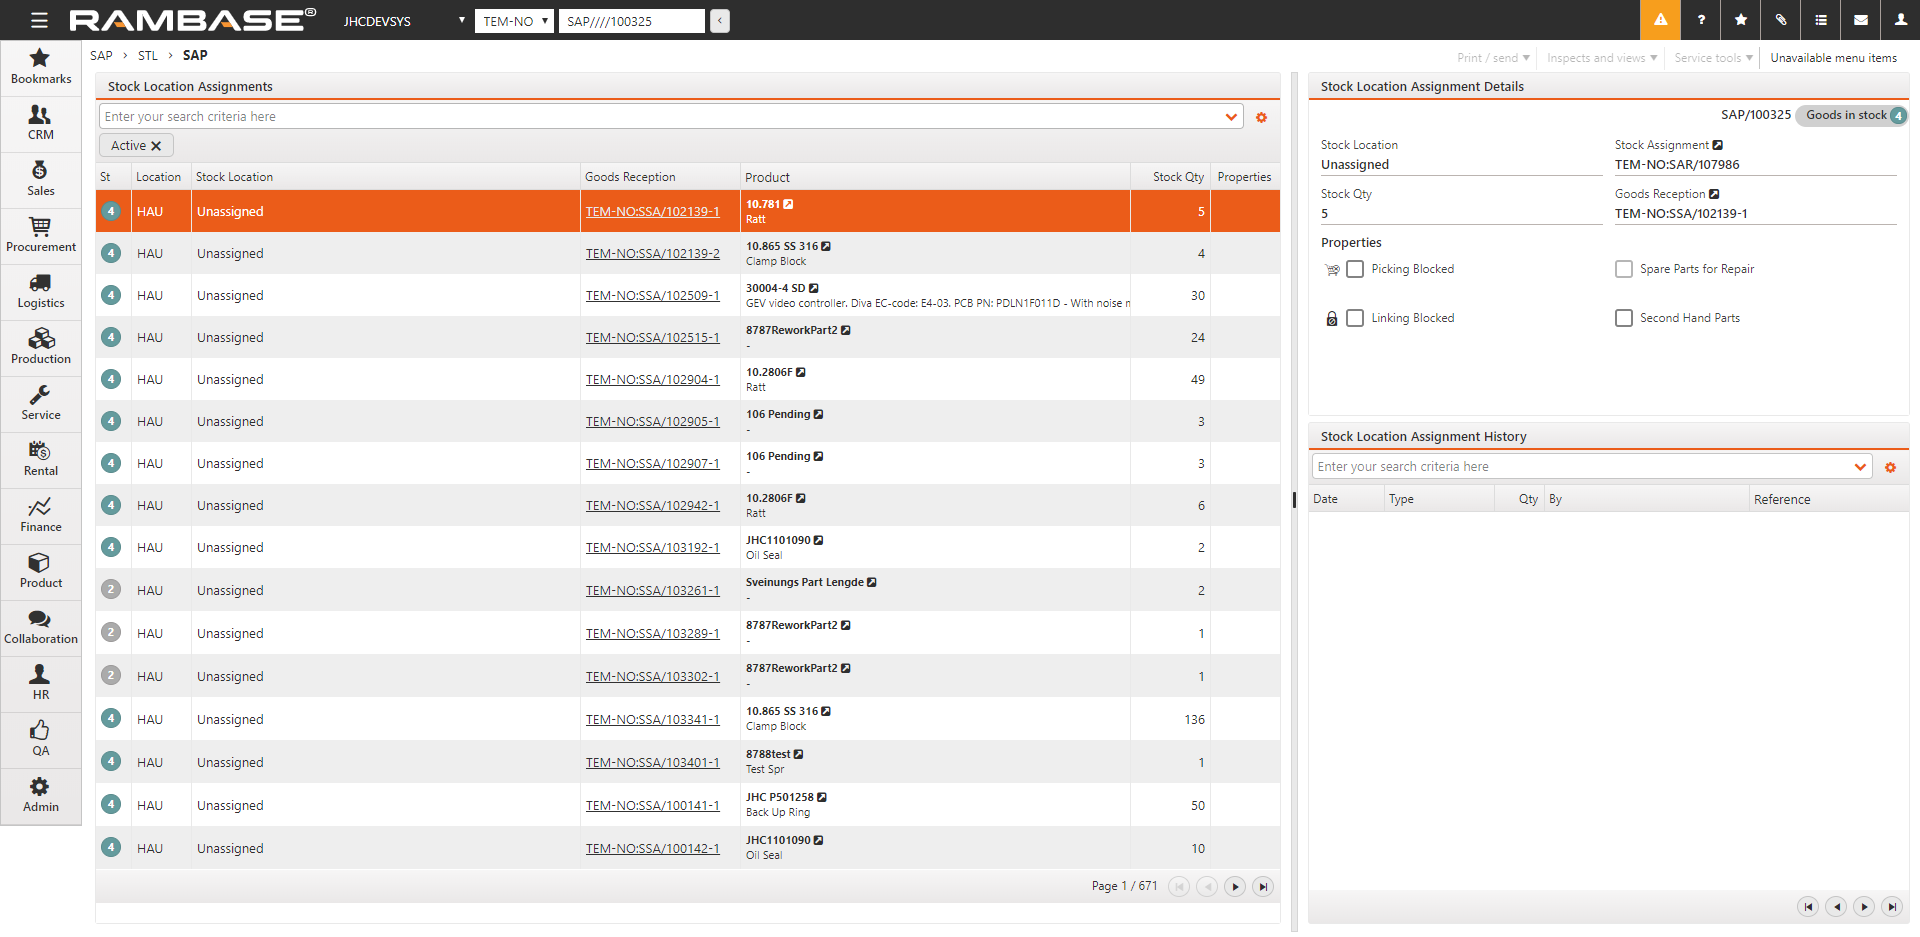Open the Logistics module icon
The image size is (1920, 937).
tap(40, 291)
